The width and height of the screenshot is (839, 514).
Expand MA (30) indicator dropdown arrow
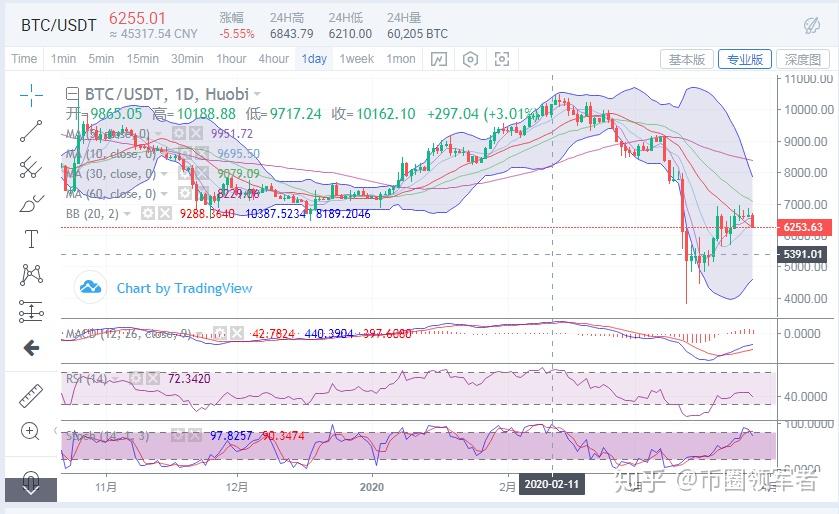[164, 174]
